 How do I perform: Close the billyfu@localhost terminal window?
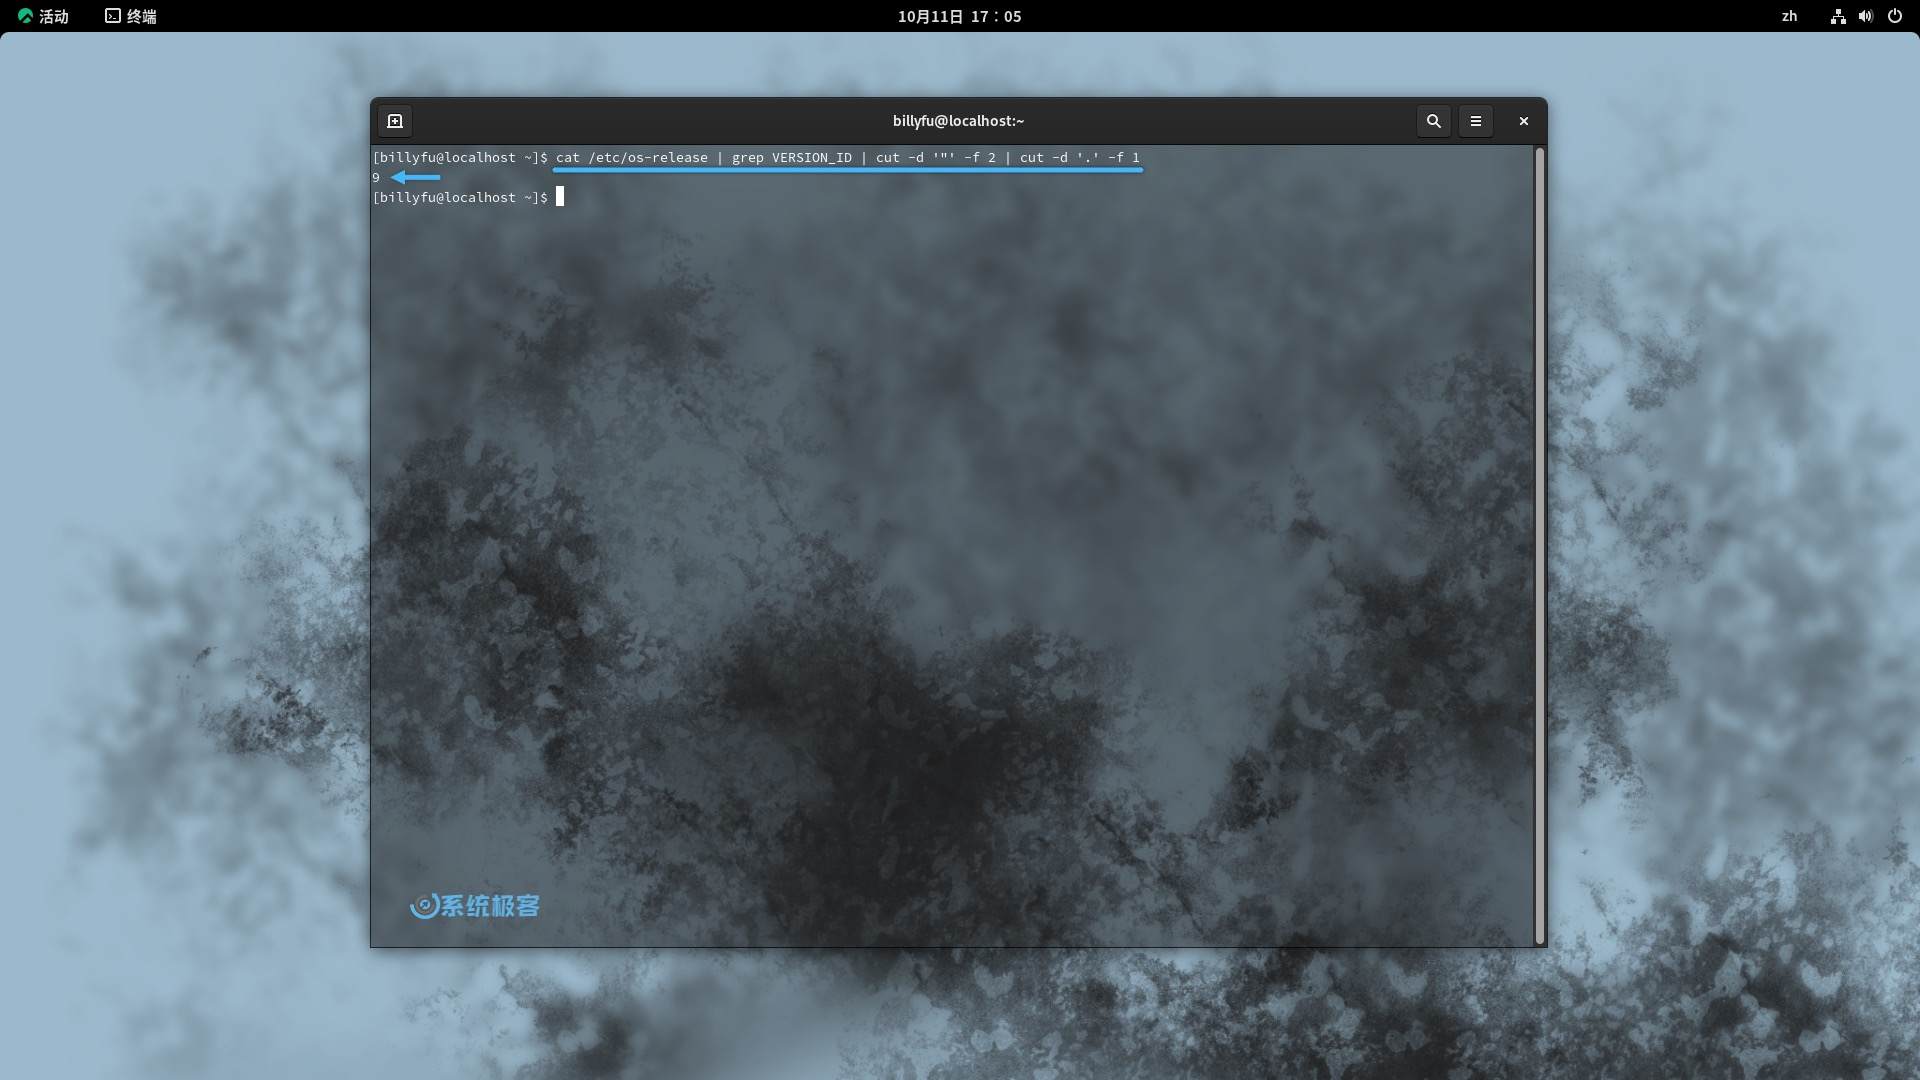click(x=1524, y=121)
